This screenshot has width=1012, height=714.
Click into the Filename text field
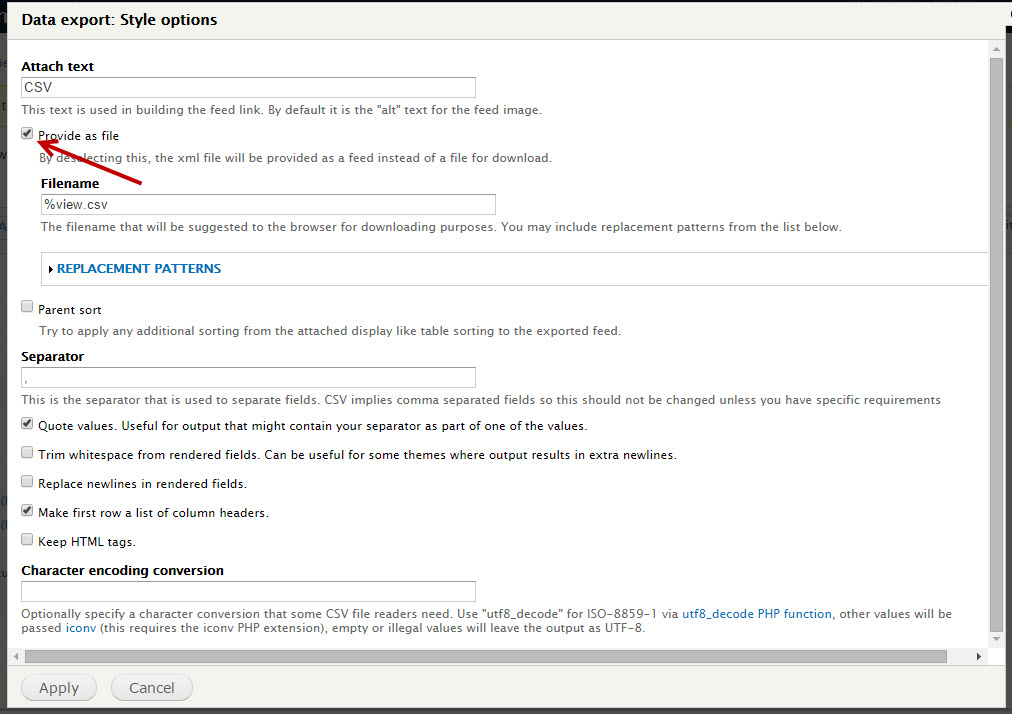coord(268,204)
